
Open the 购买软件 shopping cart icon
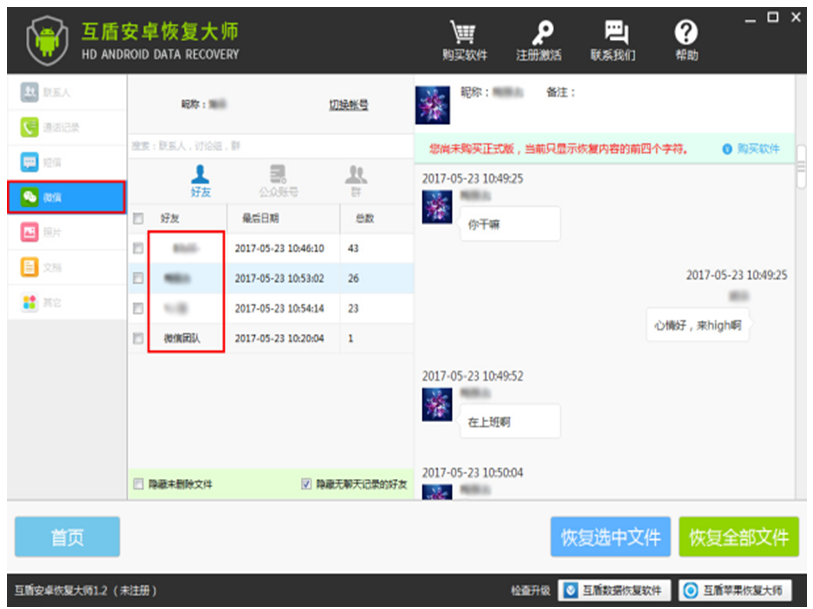click(x=463, y=34)
